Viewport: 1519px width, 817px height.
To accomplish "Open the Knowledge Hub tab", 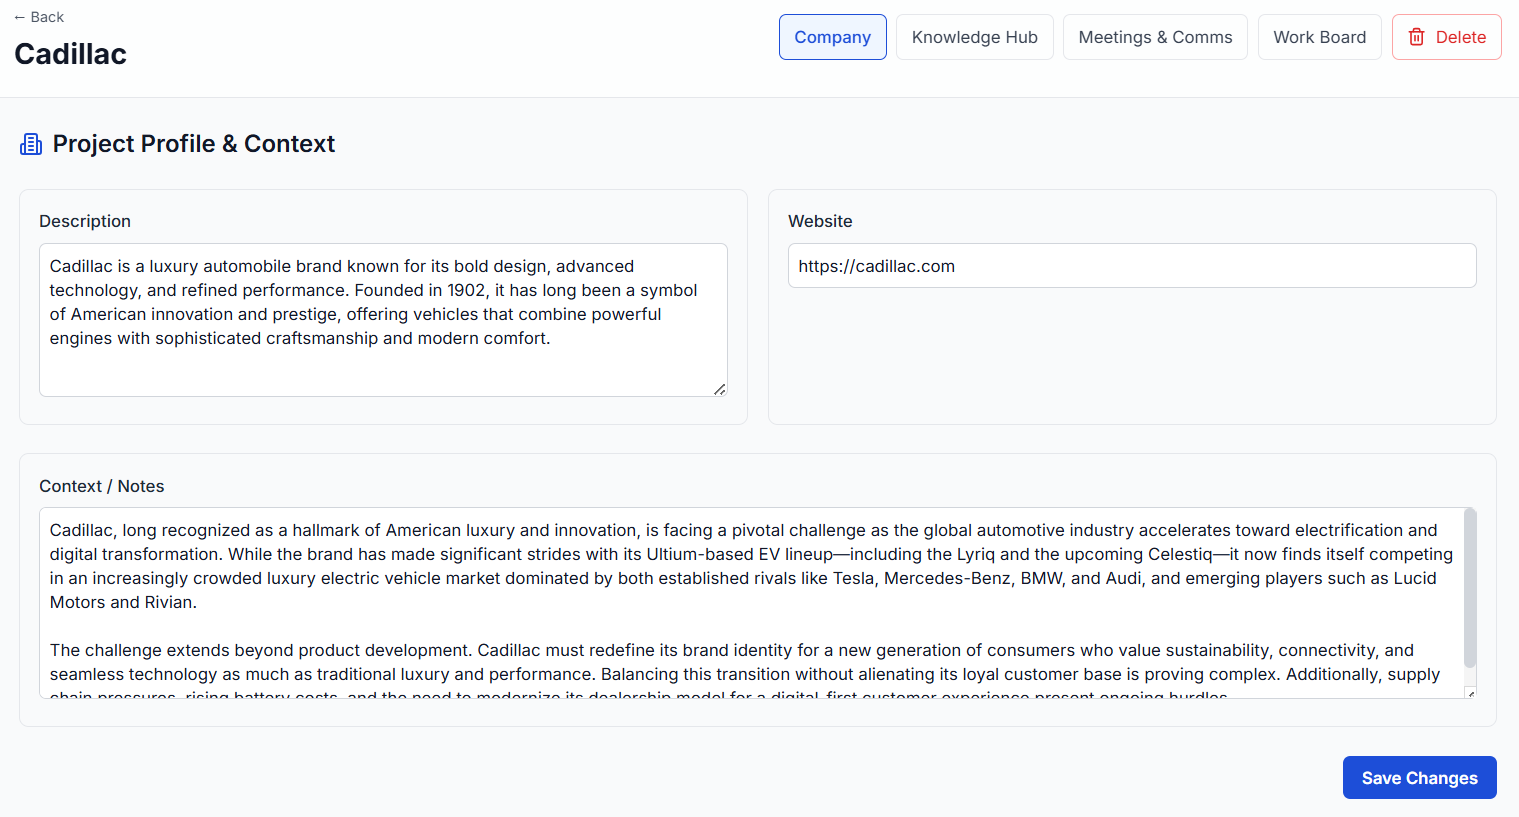I will pyautogui.click(x=974, y=37).
